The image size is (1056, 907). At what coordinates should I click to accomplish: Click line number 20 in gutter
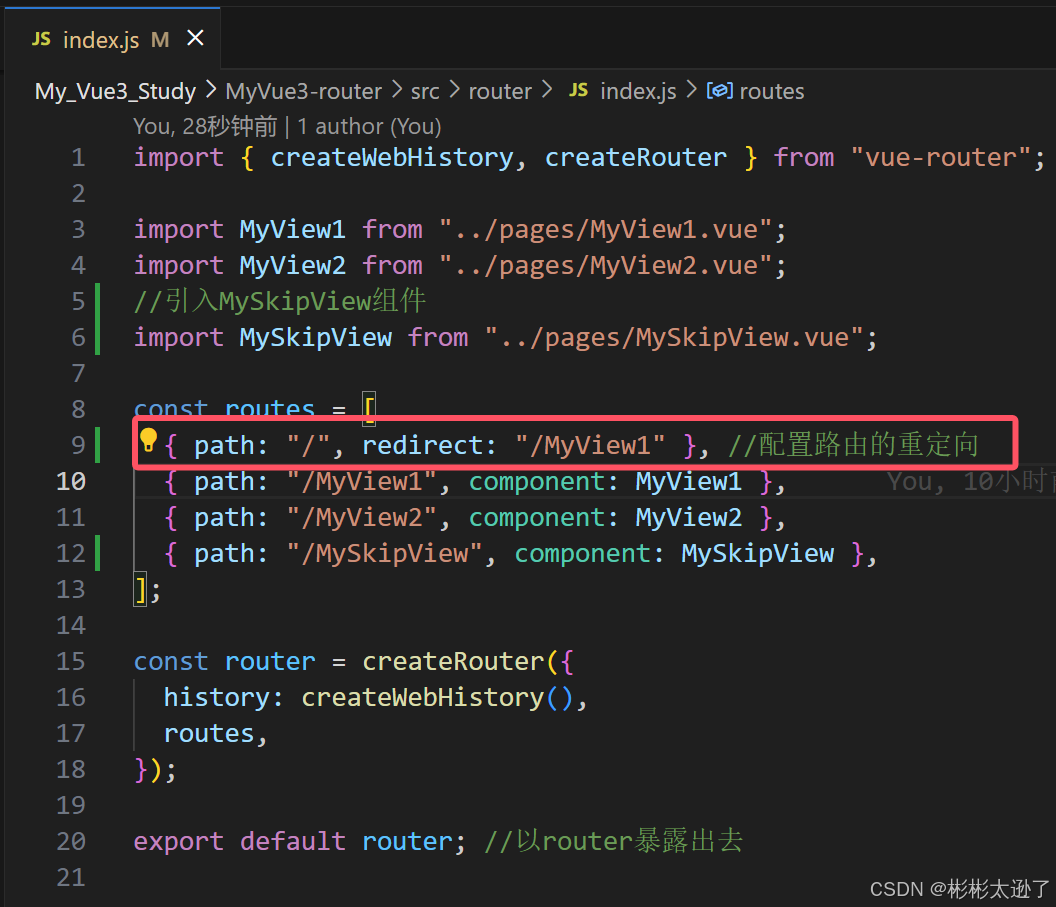71,841
